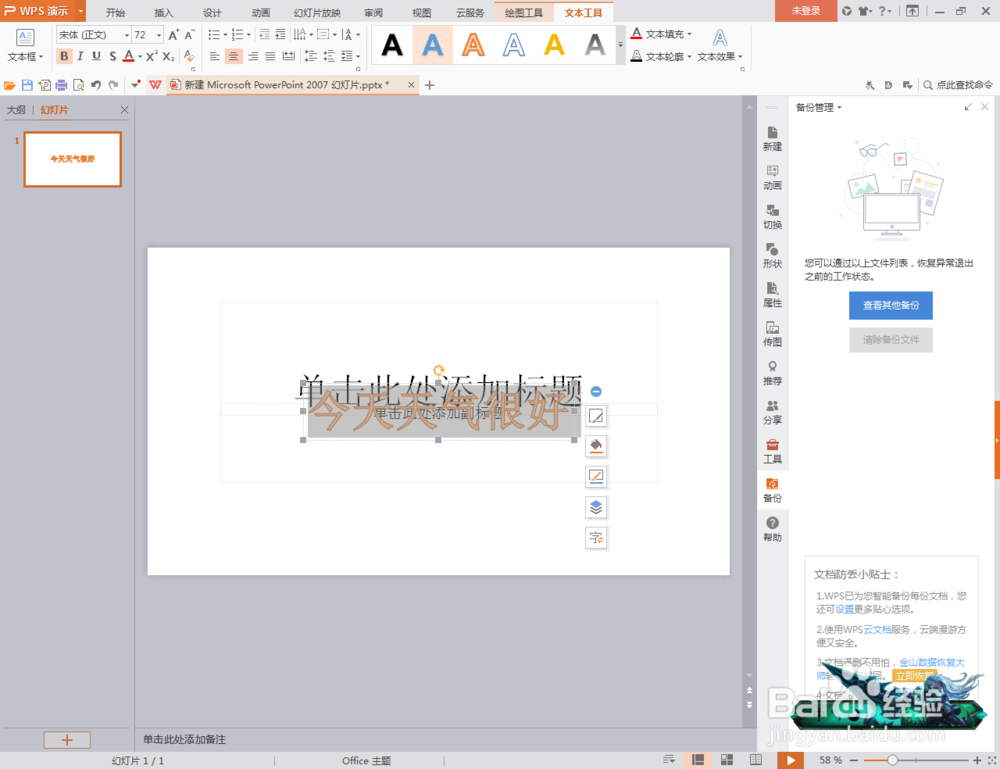Open the Design ribbon tab
The height and width of the screenshot is (769, 1000).
coord(212,12)
